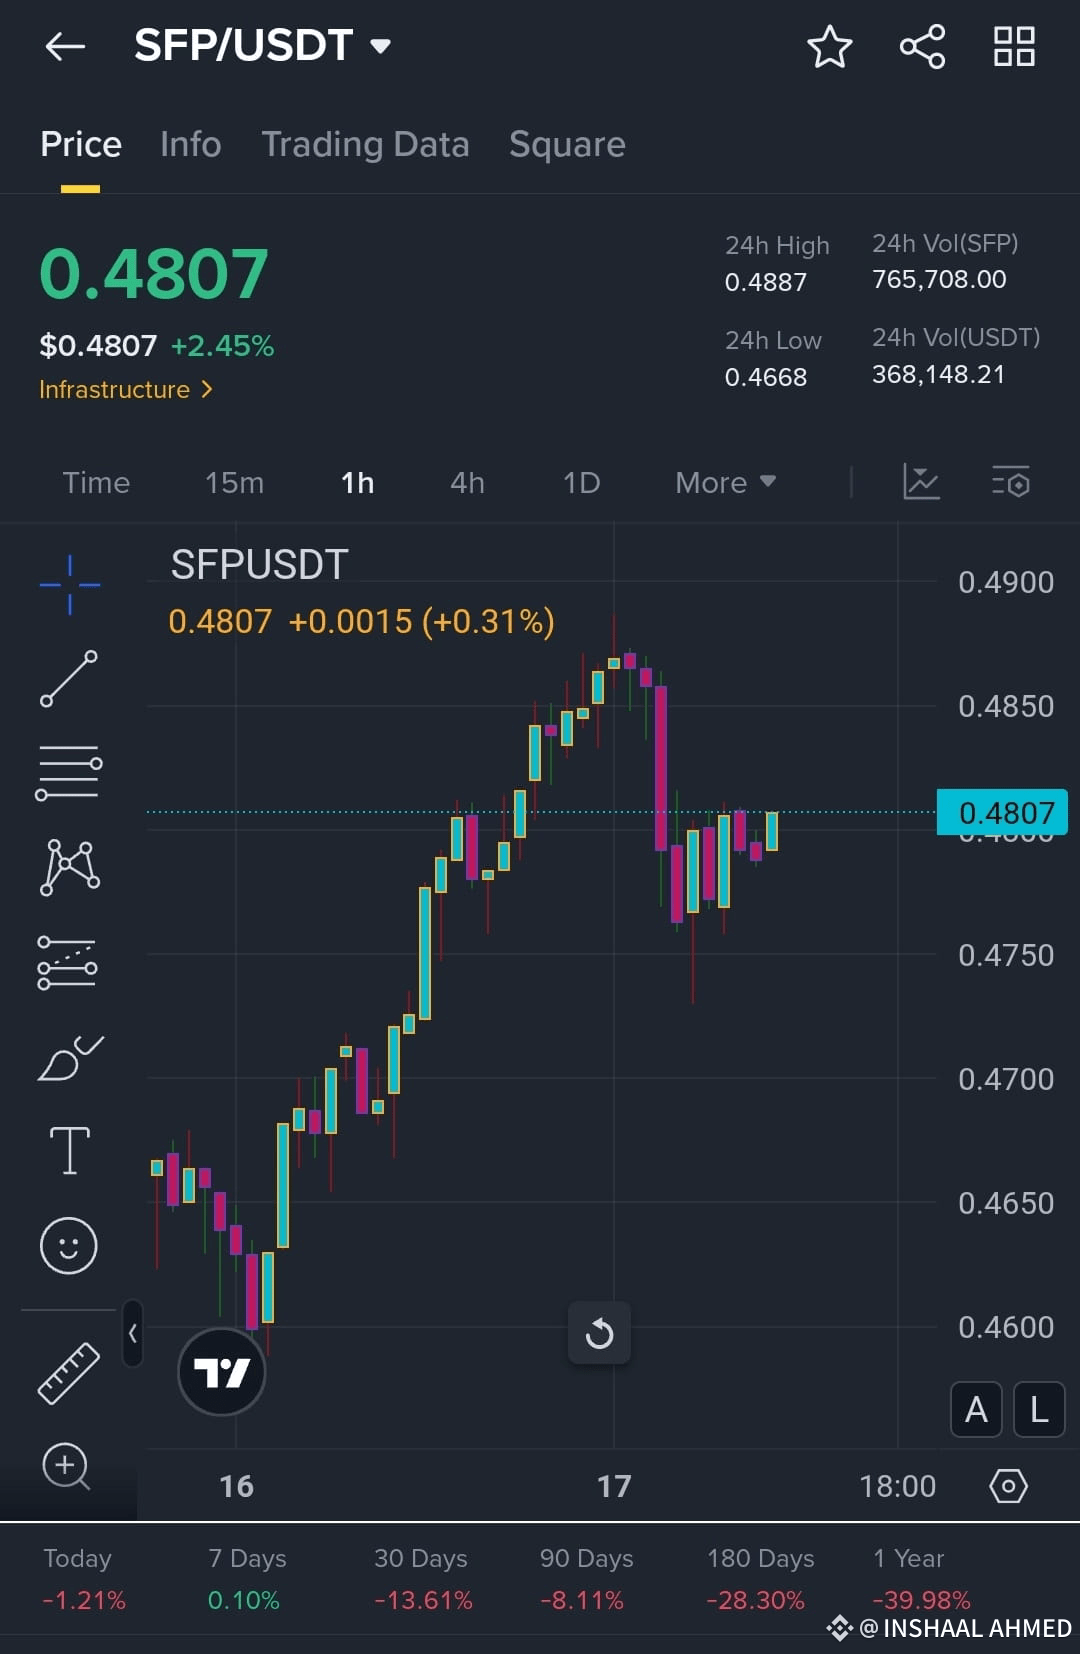Open the Info tab
The image size is (1080, 1654).
pos(189,144)
